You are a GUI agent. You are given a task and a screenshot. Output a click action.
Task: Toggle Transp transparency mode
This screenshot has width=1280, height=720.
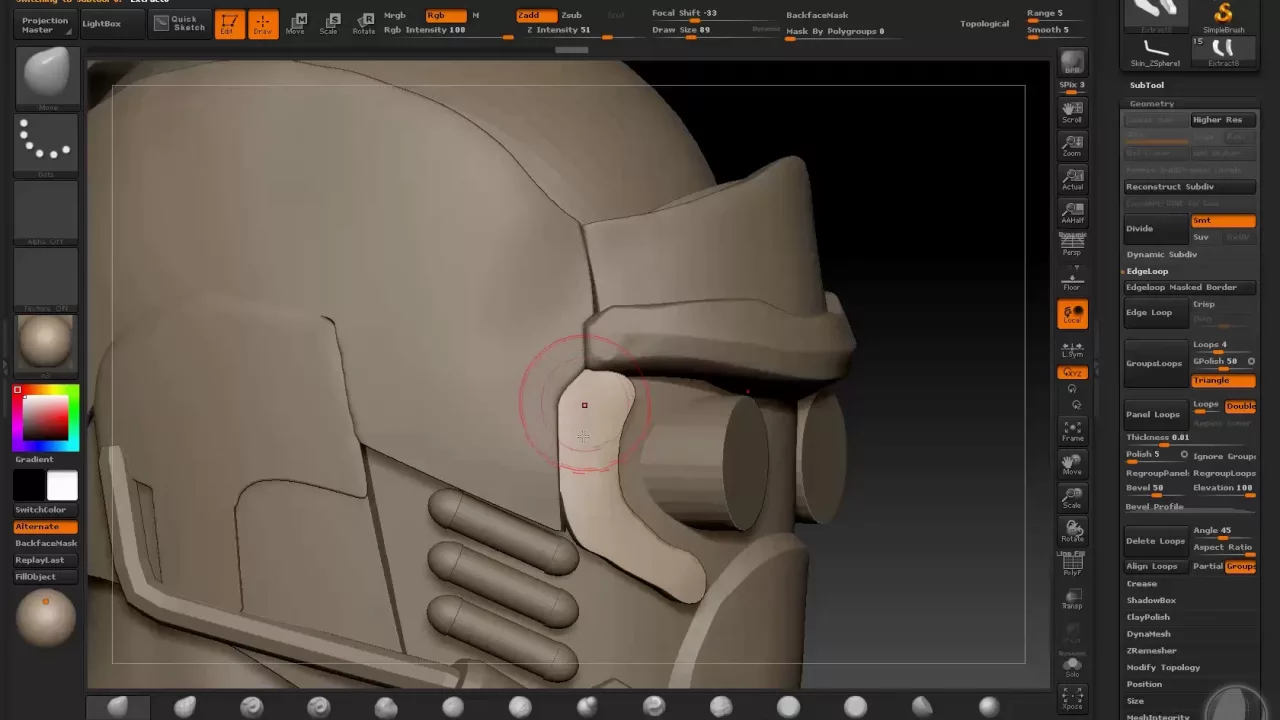1072,599
